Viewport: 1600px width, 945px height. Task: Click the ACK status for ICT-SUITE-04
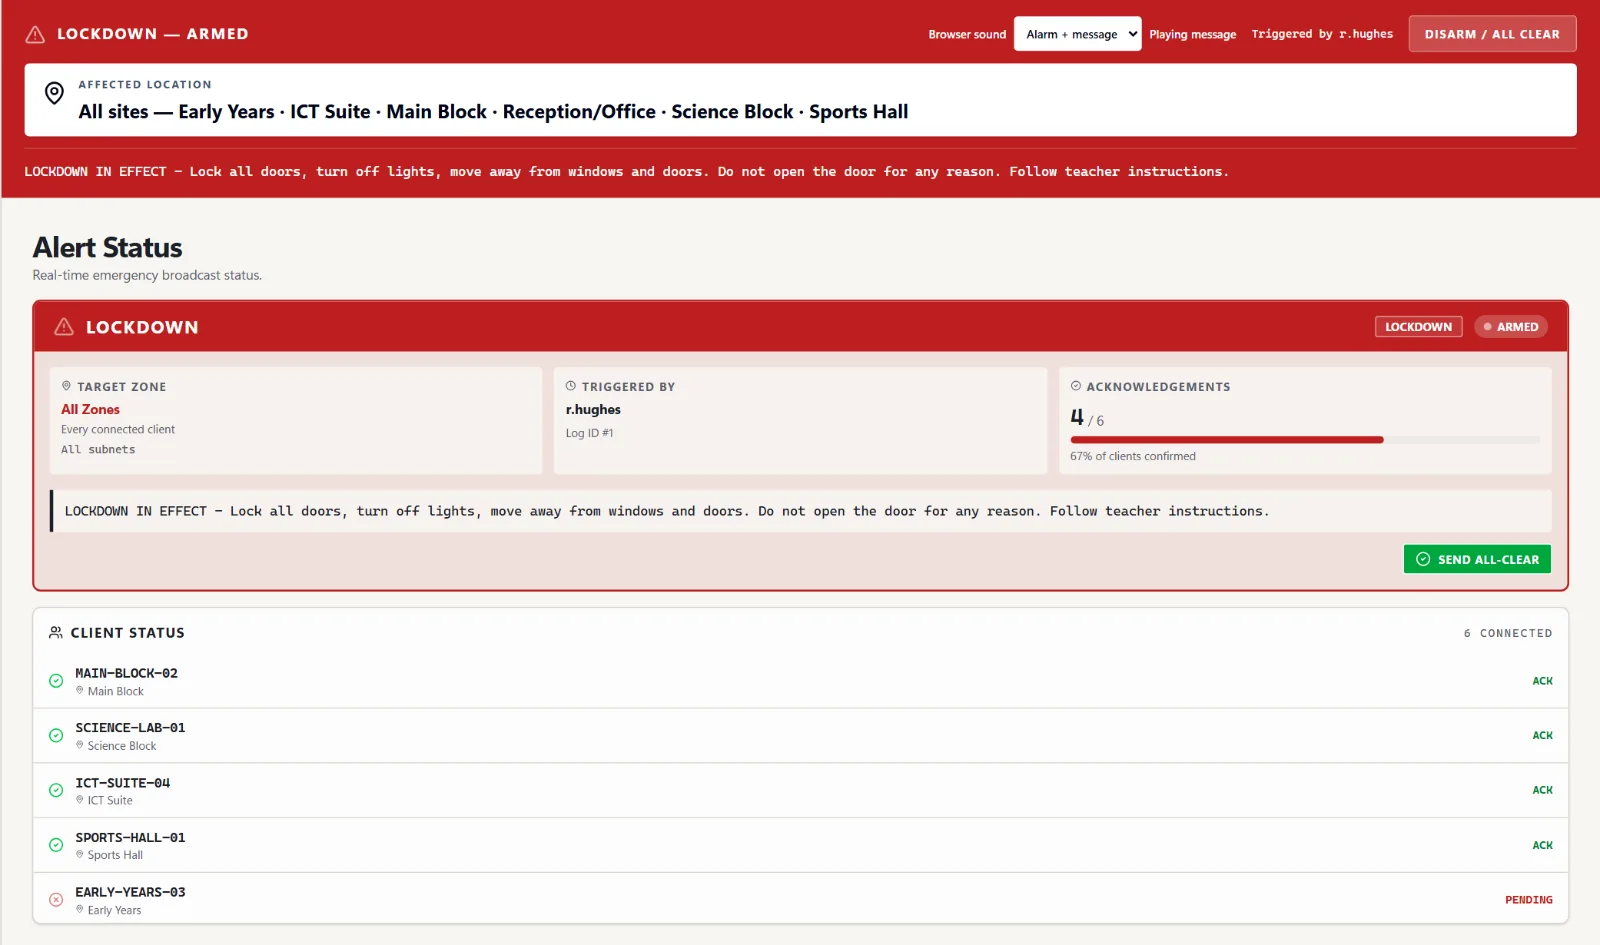click(1542, 790)
